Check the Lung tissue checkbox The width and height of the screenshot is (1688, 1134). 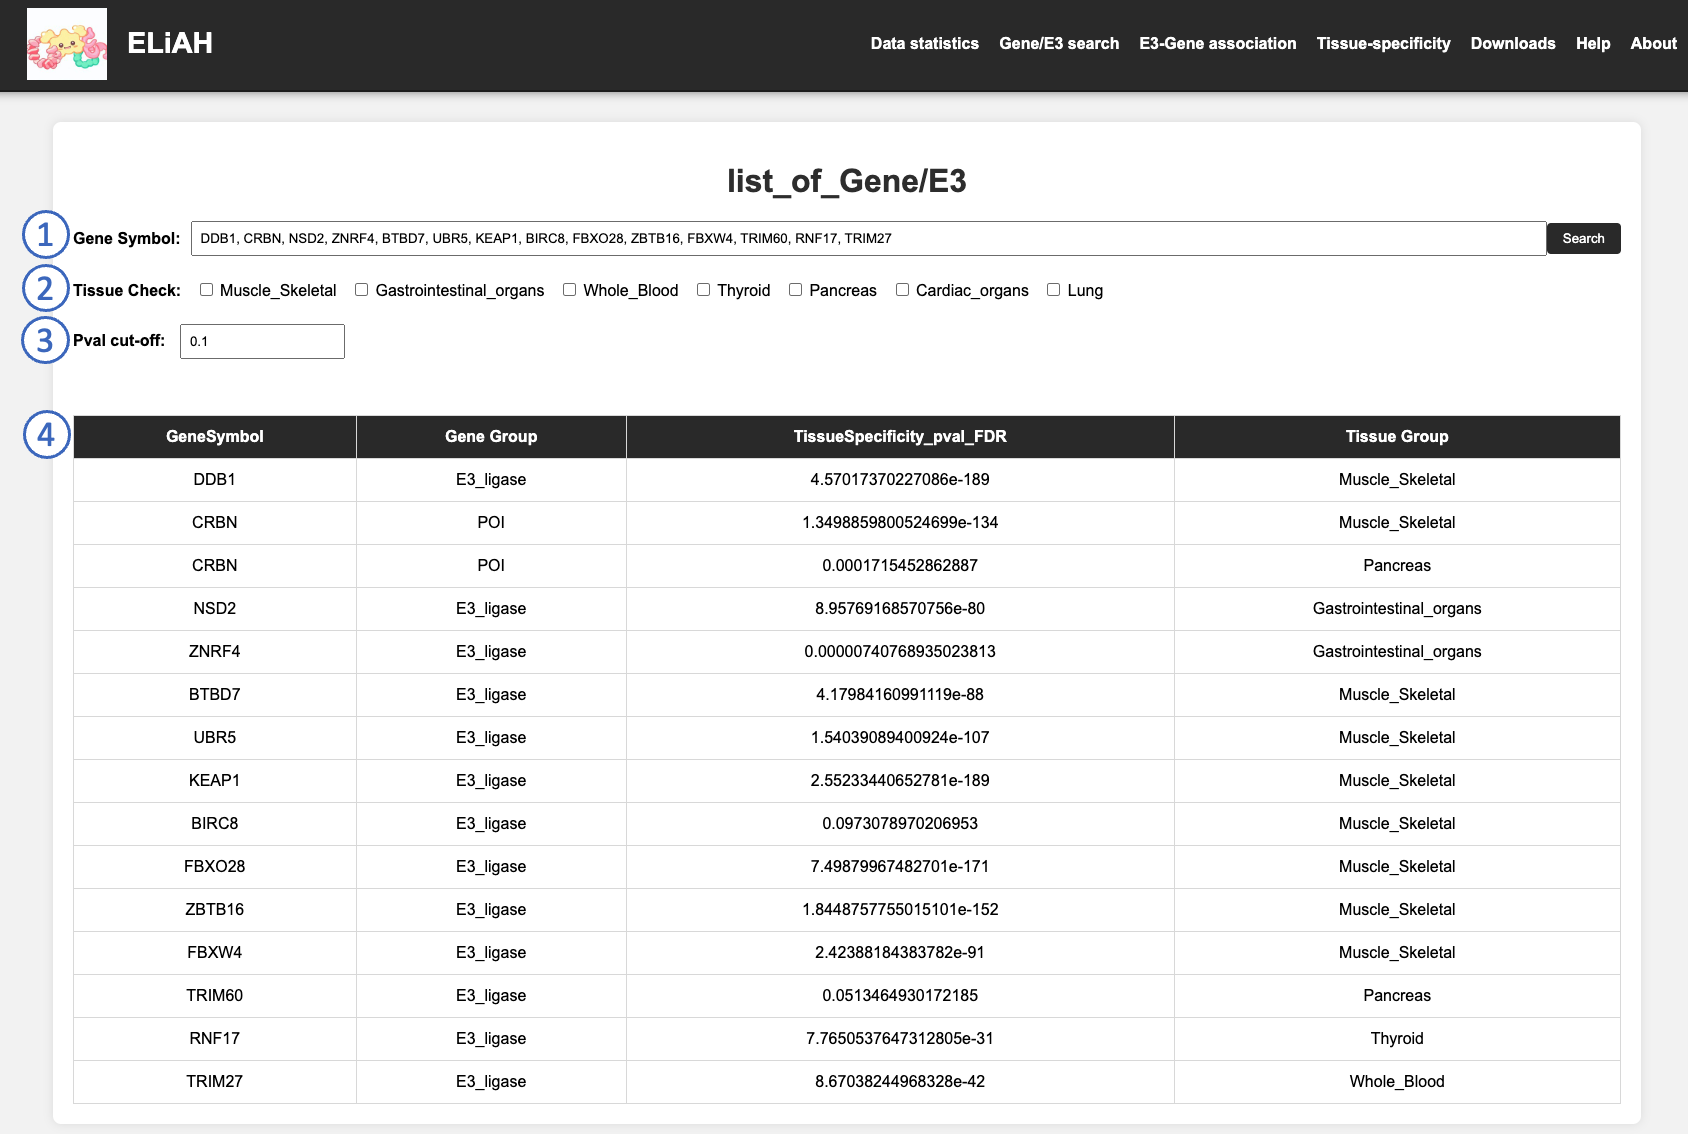[1054, 290]
